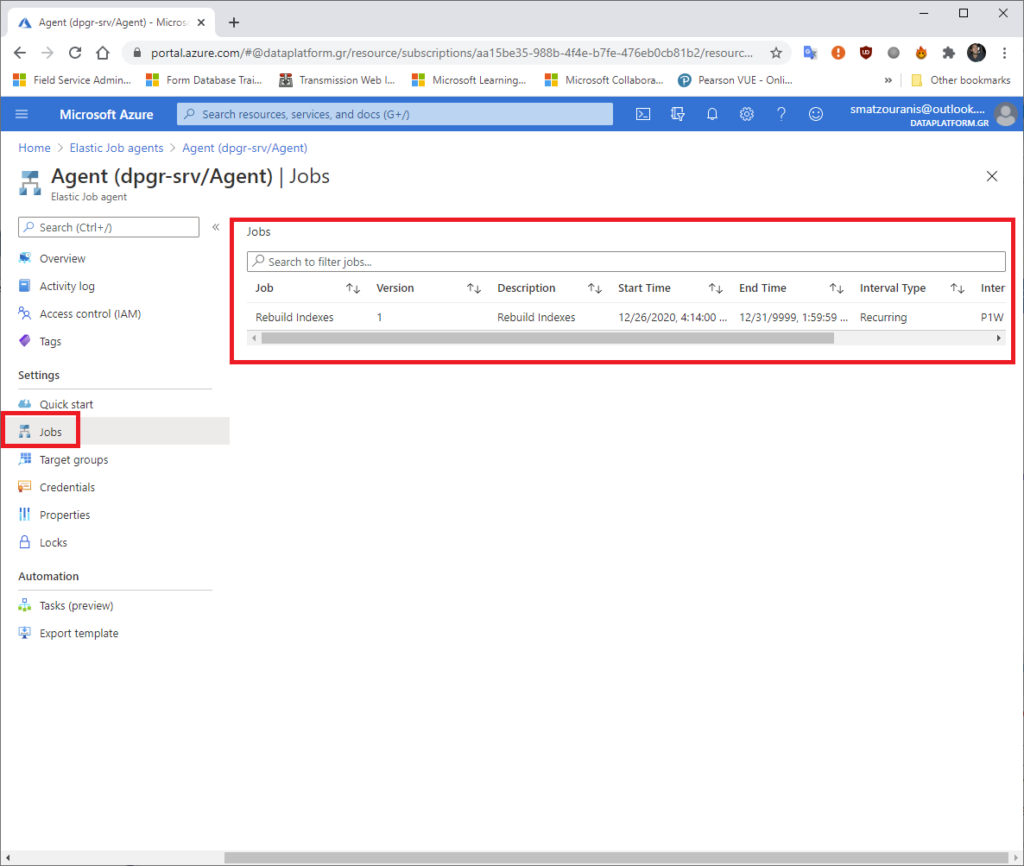Go to Home breadcrumb link
The image size is (1024, 866).
(35, 148)
